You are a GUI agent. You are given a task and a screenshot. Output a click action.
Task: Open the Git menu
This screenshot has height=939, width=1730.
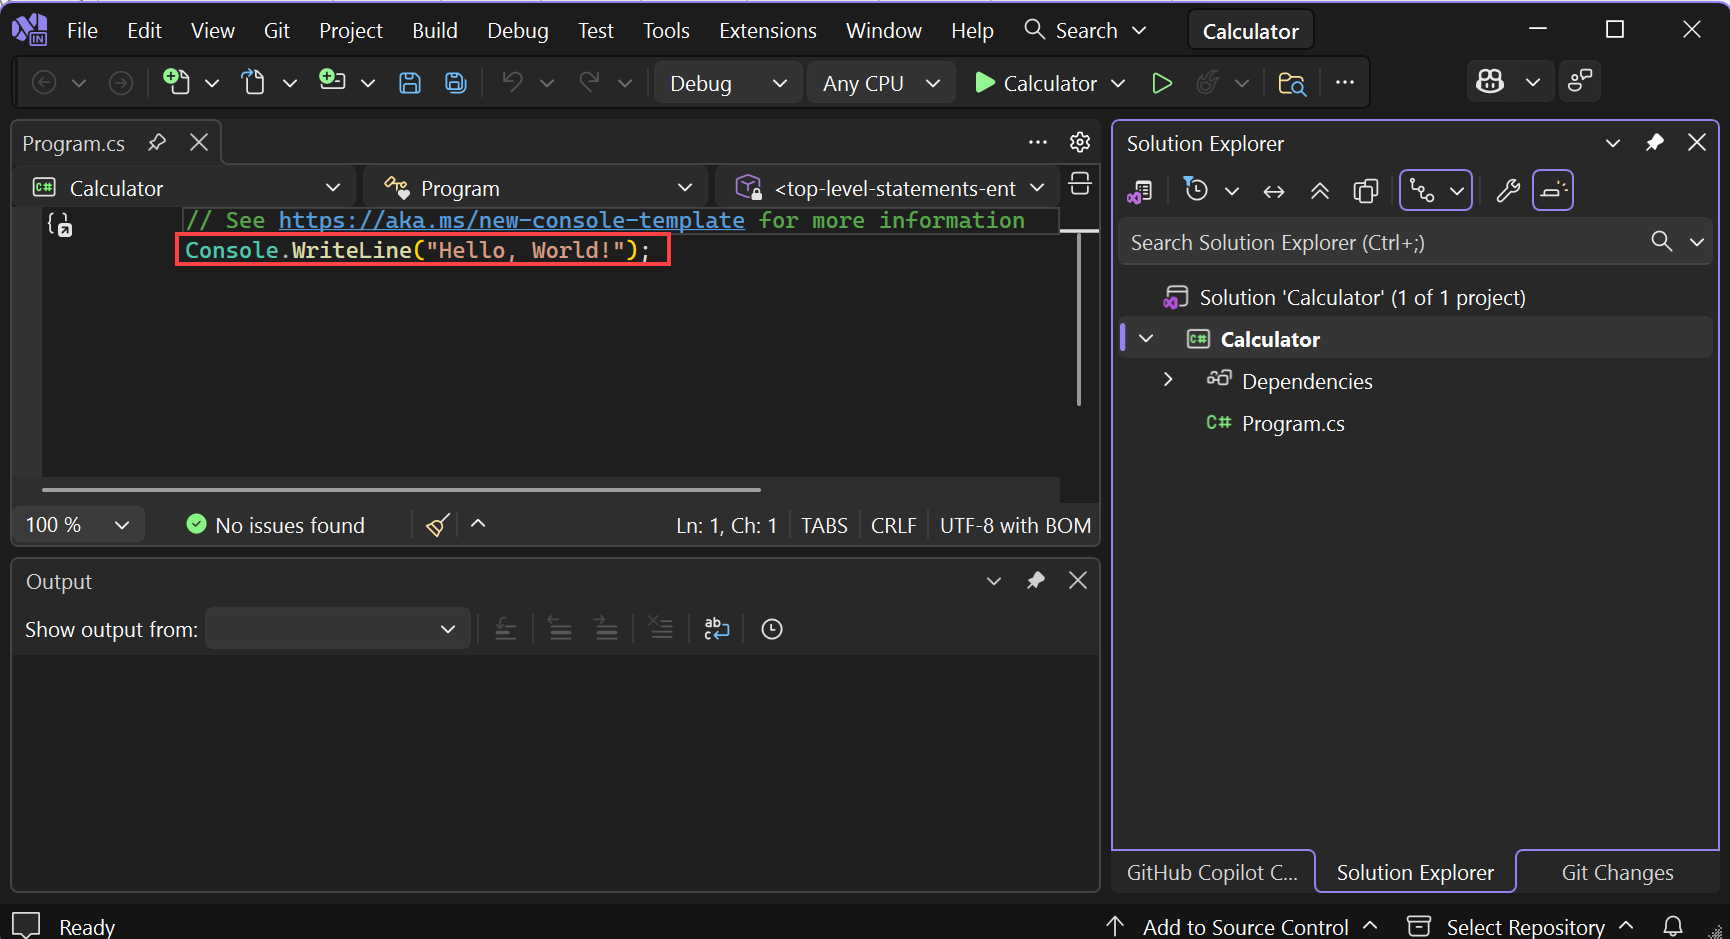click(x=277, y=30)
